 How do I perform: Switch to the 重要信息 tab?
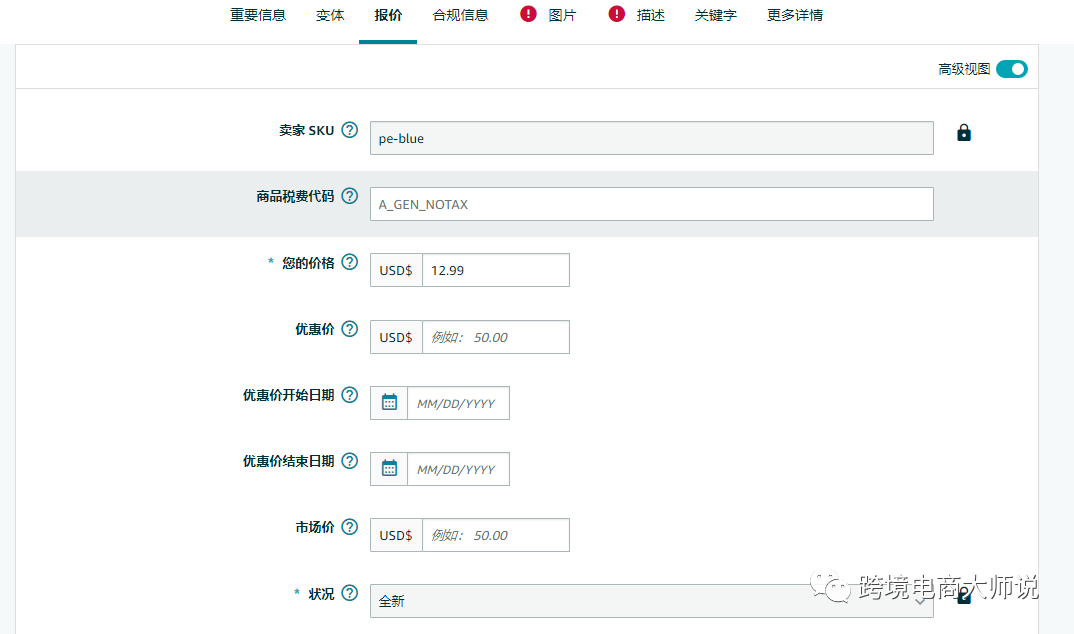(257, 15)
